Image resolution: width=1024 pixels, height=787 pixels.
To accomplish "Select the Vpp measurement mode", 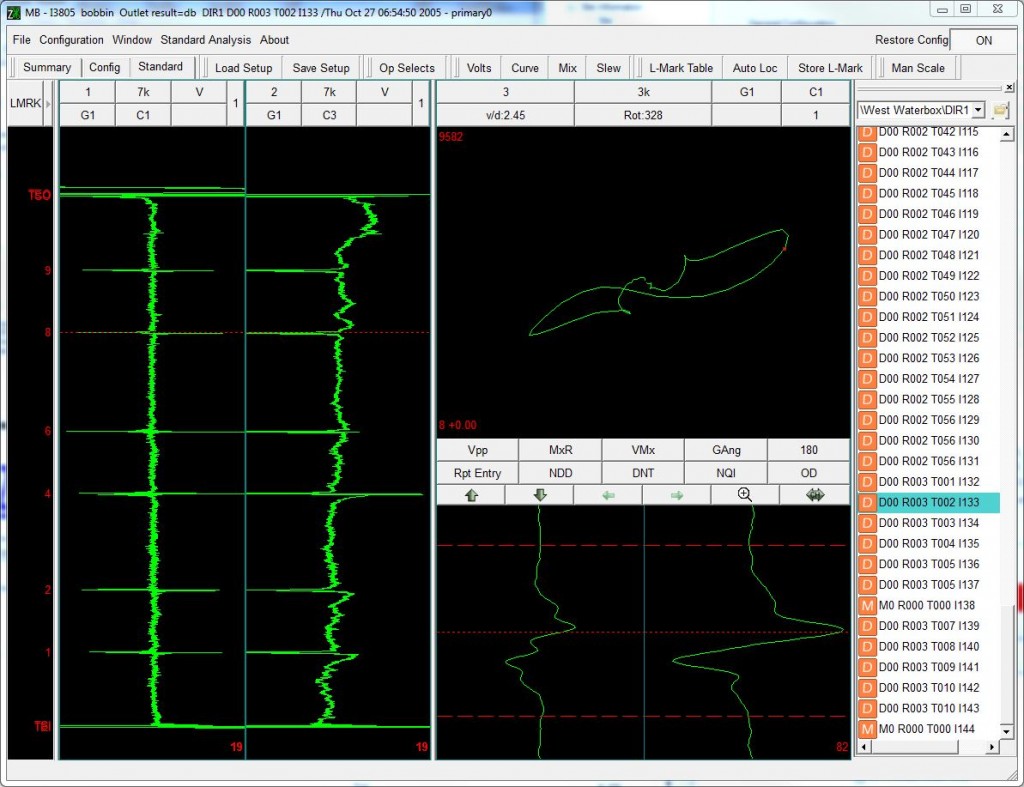I will click(x=477, y=449).
